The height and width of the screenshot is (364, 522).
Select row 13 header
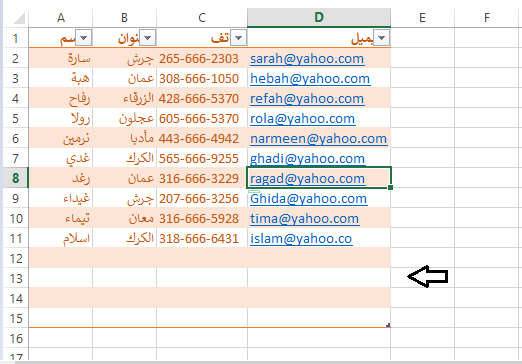[16, 279]
